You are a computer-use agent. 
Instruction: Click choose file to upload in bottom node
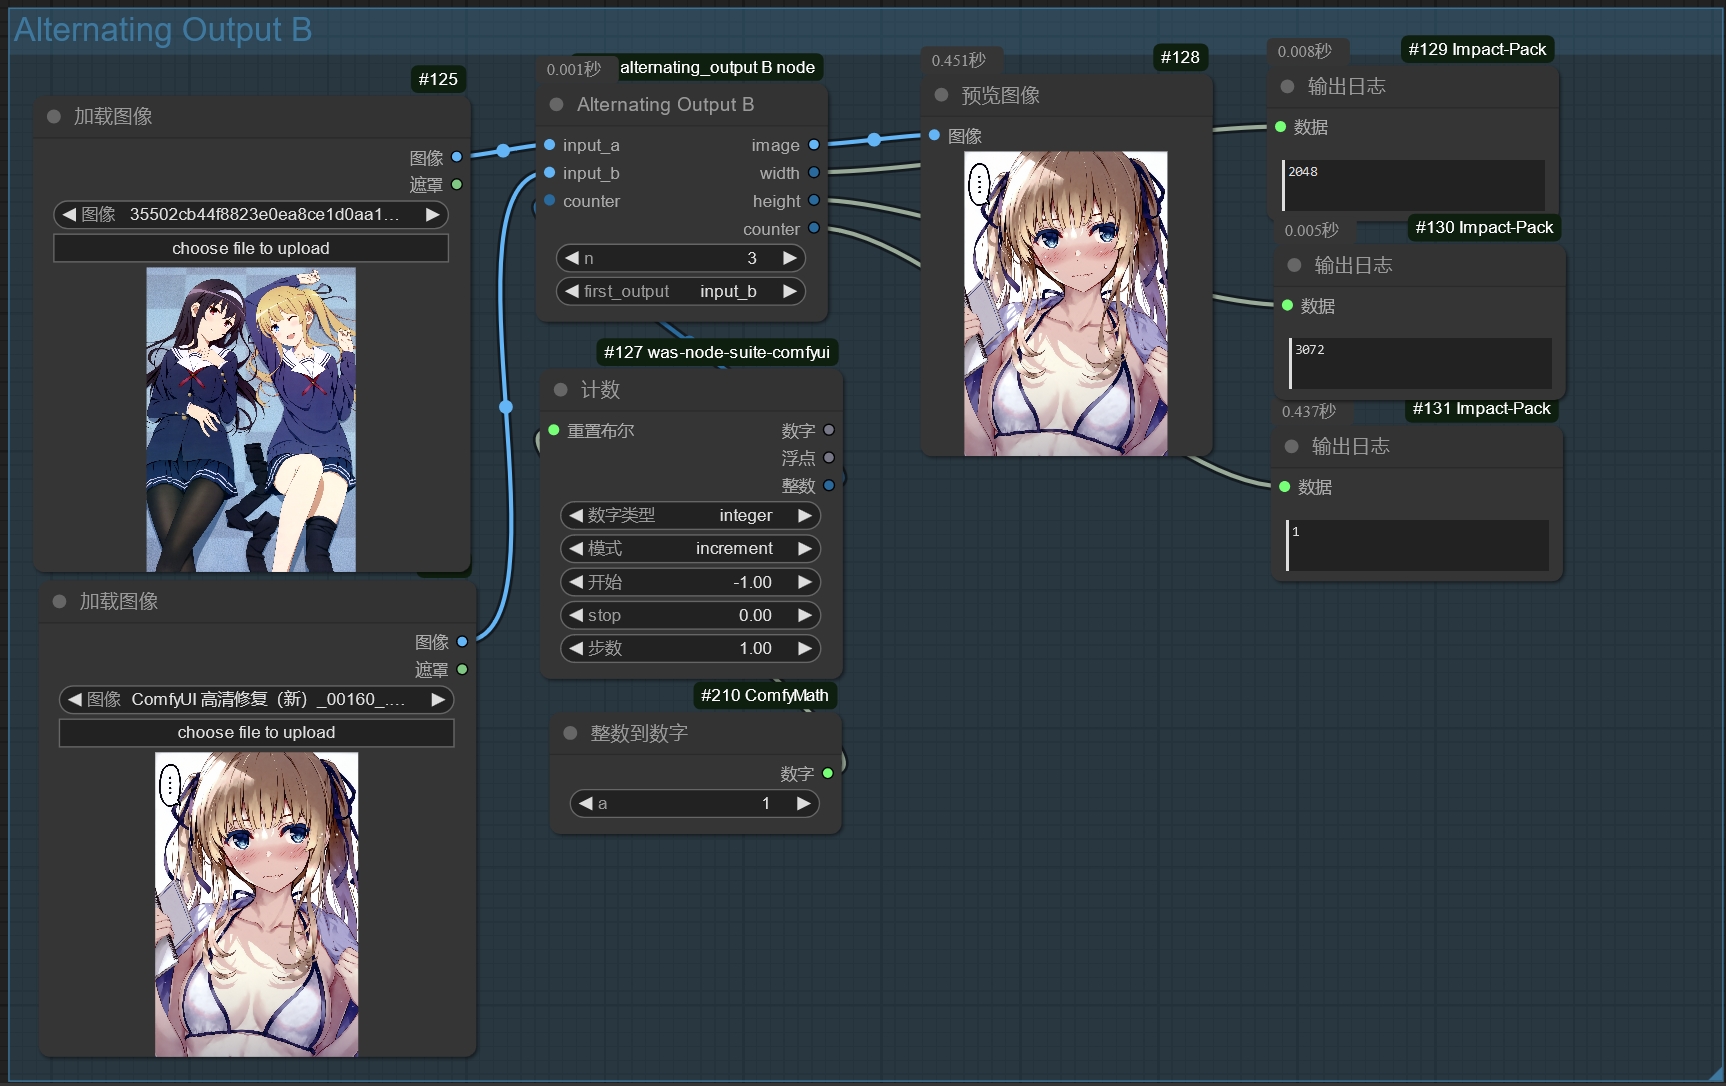coord(256,732)
